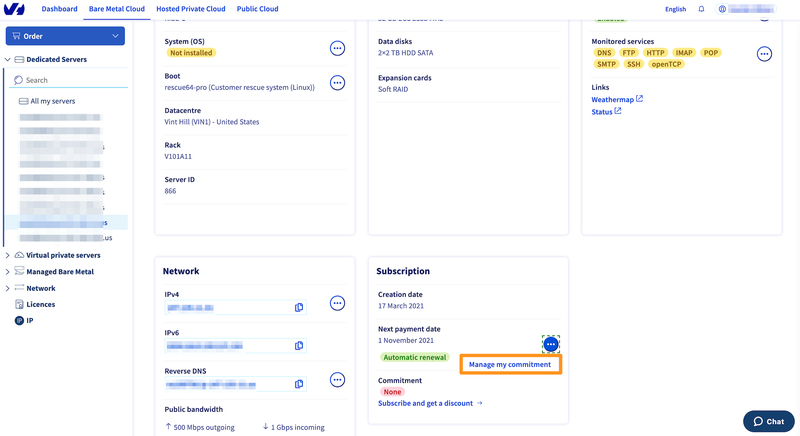Click the Automatic renewal badge
This screenshot has width=800, height=436.
pyautogui.click(x=415, y=357)
